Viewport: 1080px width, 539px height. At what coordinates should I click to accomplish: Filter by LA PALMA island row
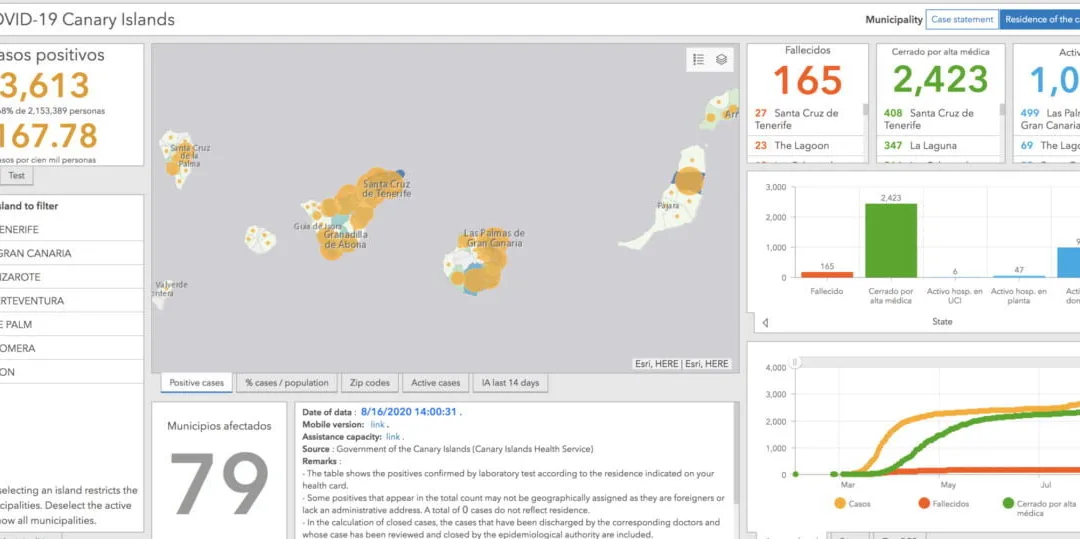coord(72,324)
